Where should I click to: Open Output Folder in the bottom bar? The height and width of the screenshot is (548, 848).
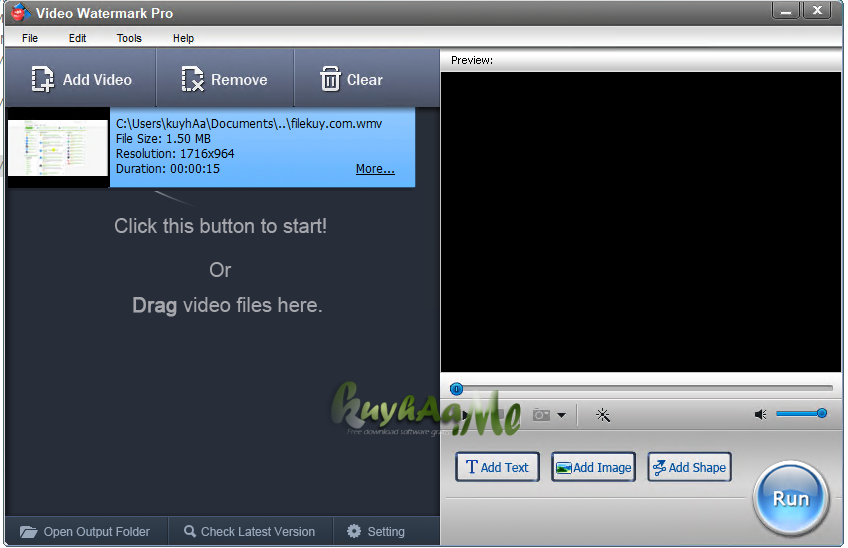[x=85, y=532]
